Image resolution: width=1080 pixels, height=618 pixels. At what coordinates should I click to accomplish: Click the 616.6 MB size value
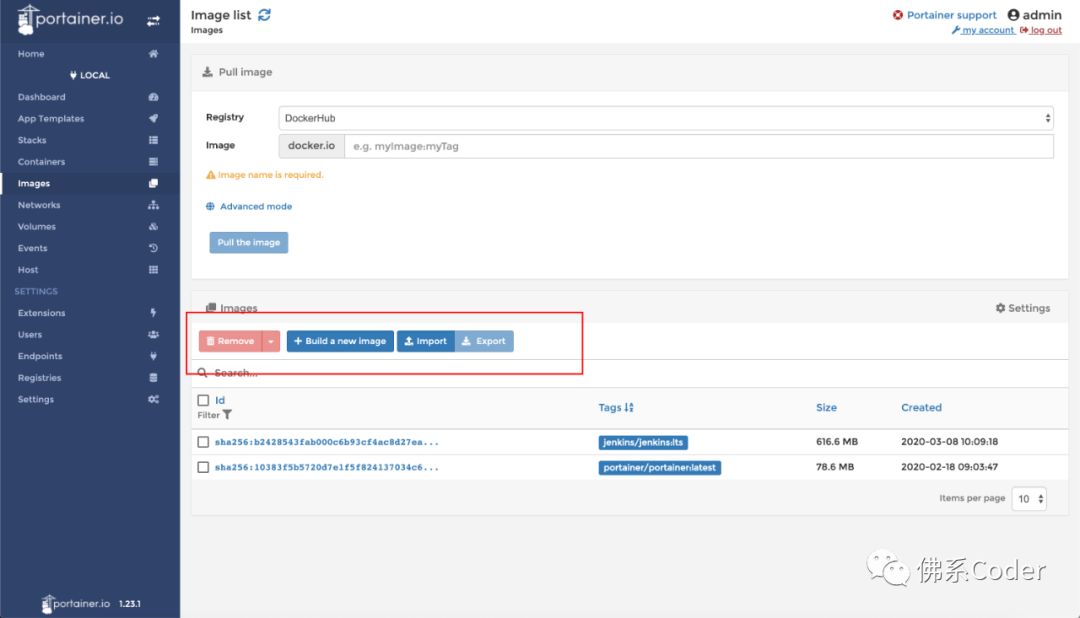[837, 442]
